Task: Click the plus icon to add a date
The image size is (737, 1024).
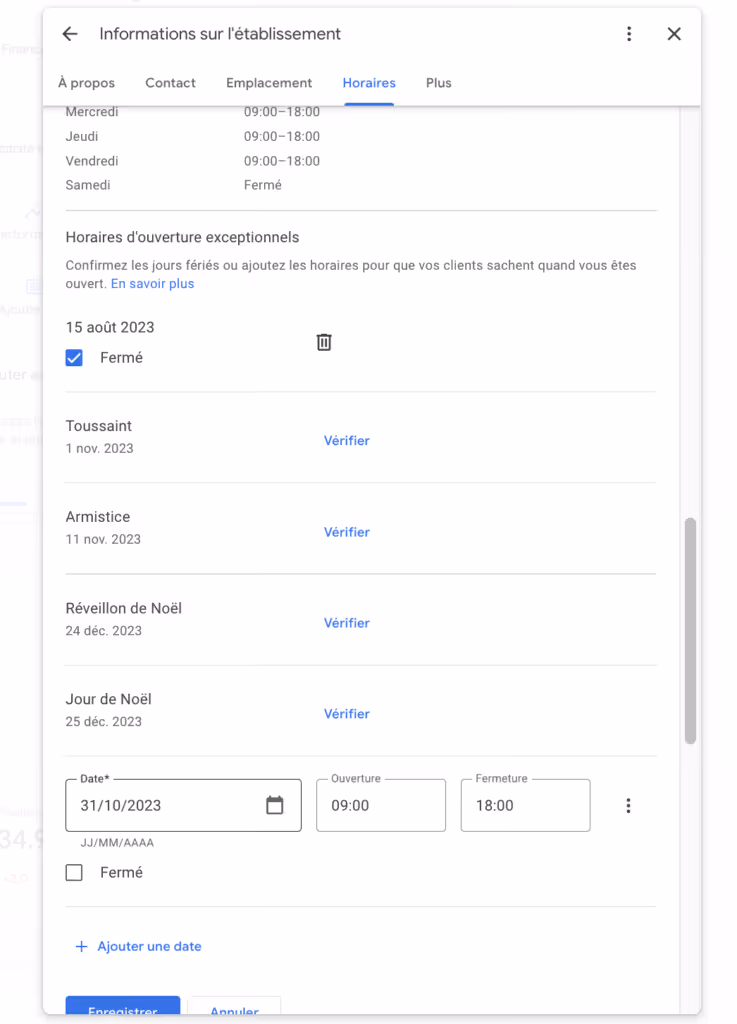Action: click(x=81, y=946)
